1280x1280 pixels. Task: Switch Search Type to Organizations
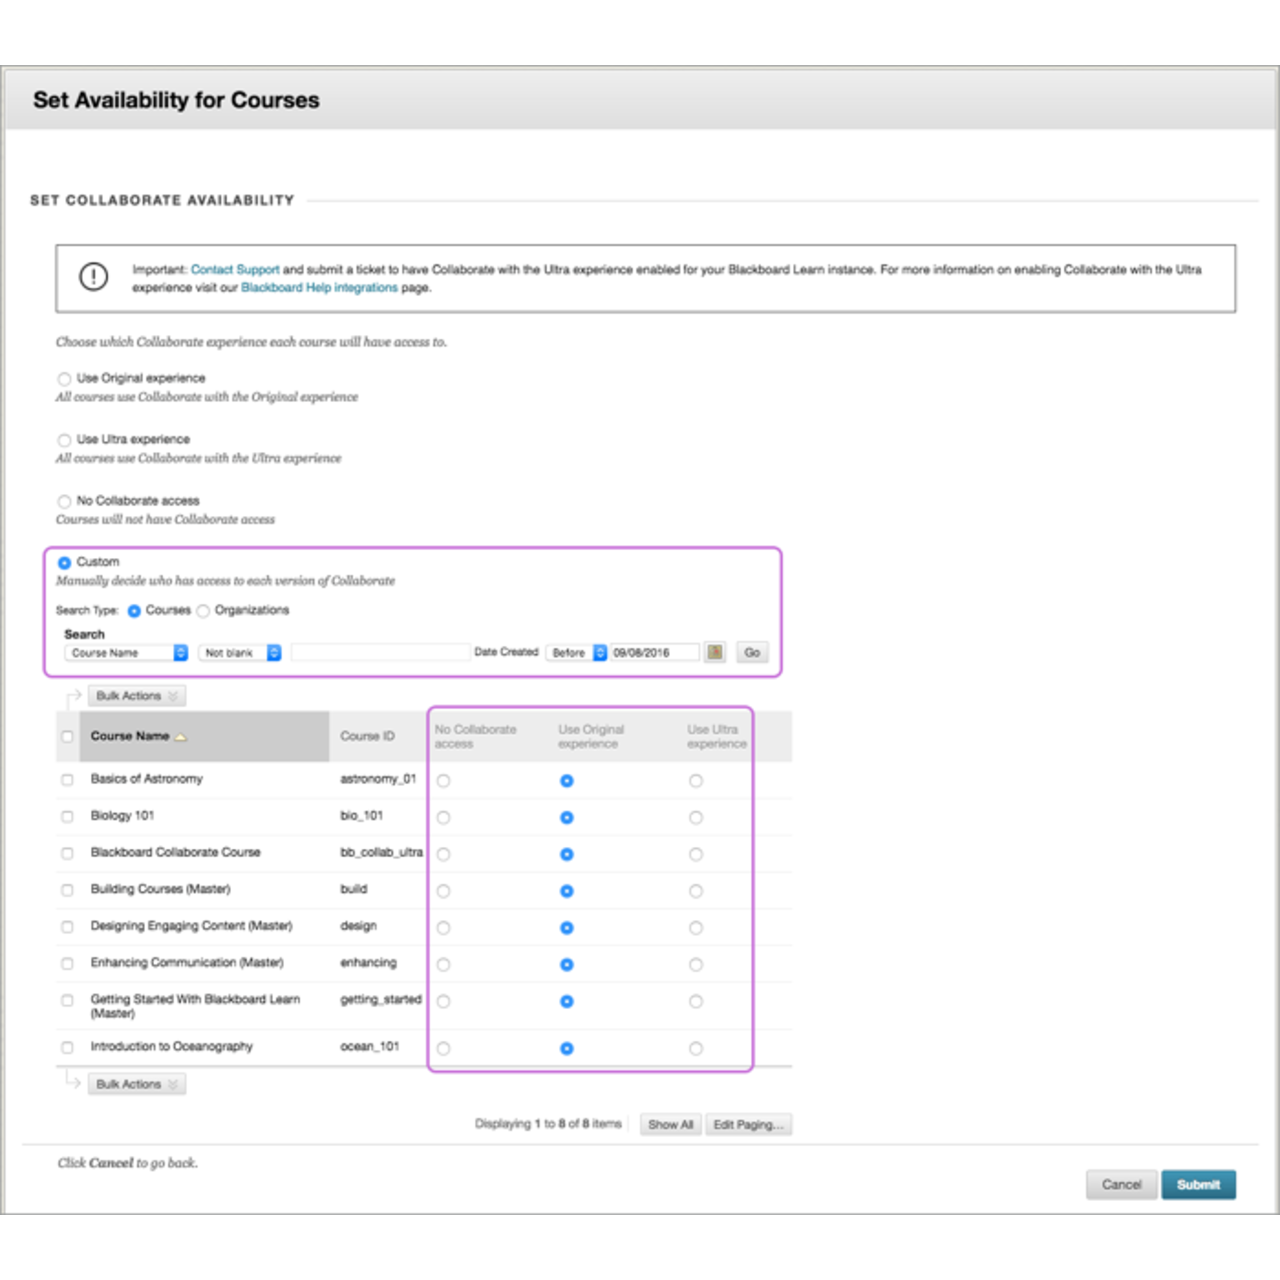[203, 610]
